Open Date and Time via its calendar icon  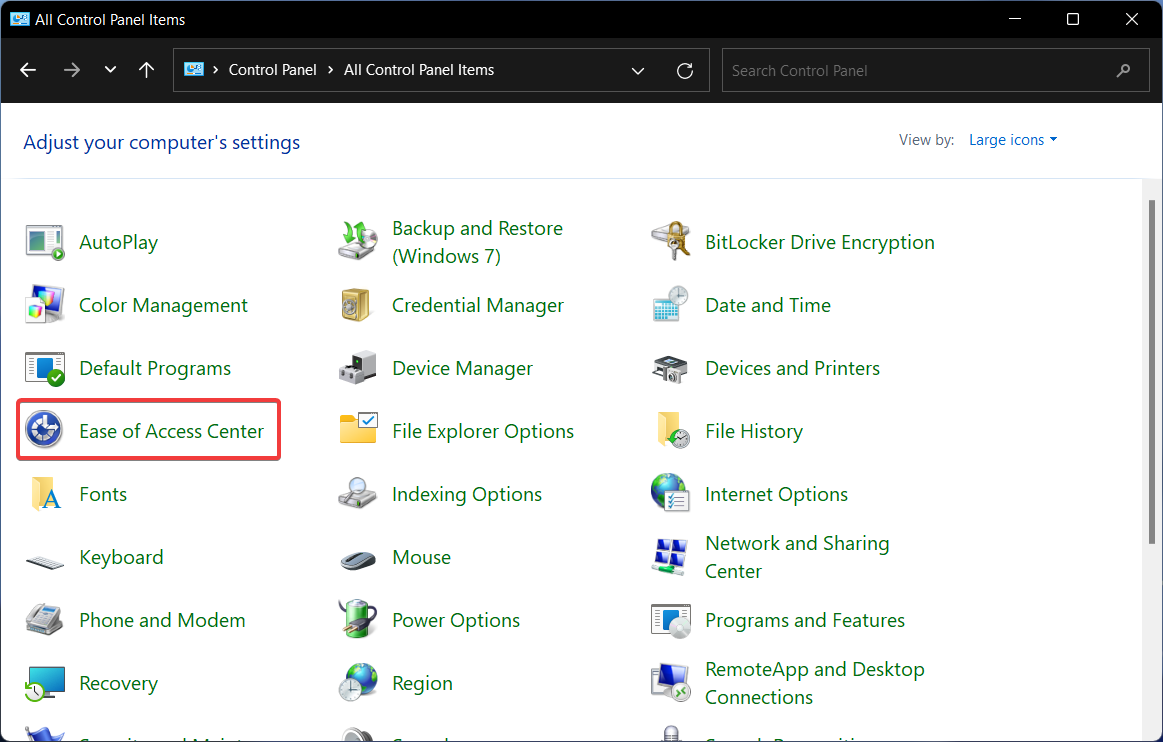coord(670,304)
